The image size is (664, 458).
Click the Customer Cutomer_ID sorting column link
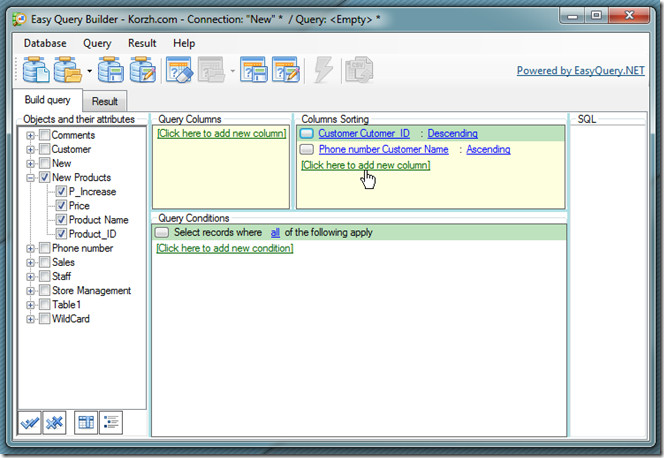pyautogui.click(x=364, y=133)
